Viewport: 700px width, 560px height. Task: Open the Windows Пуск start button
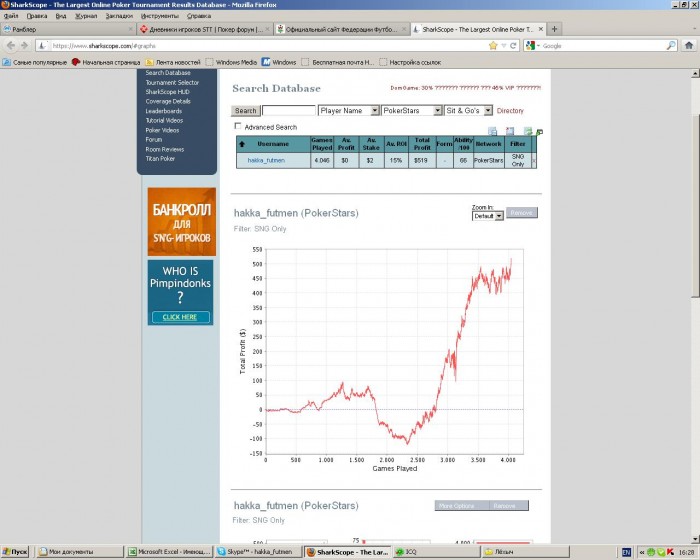coord(15,552)
